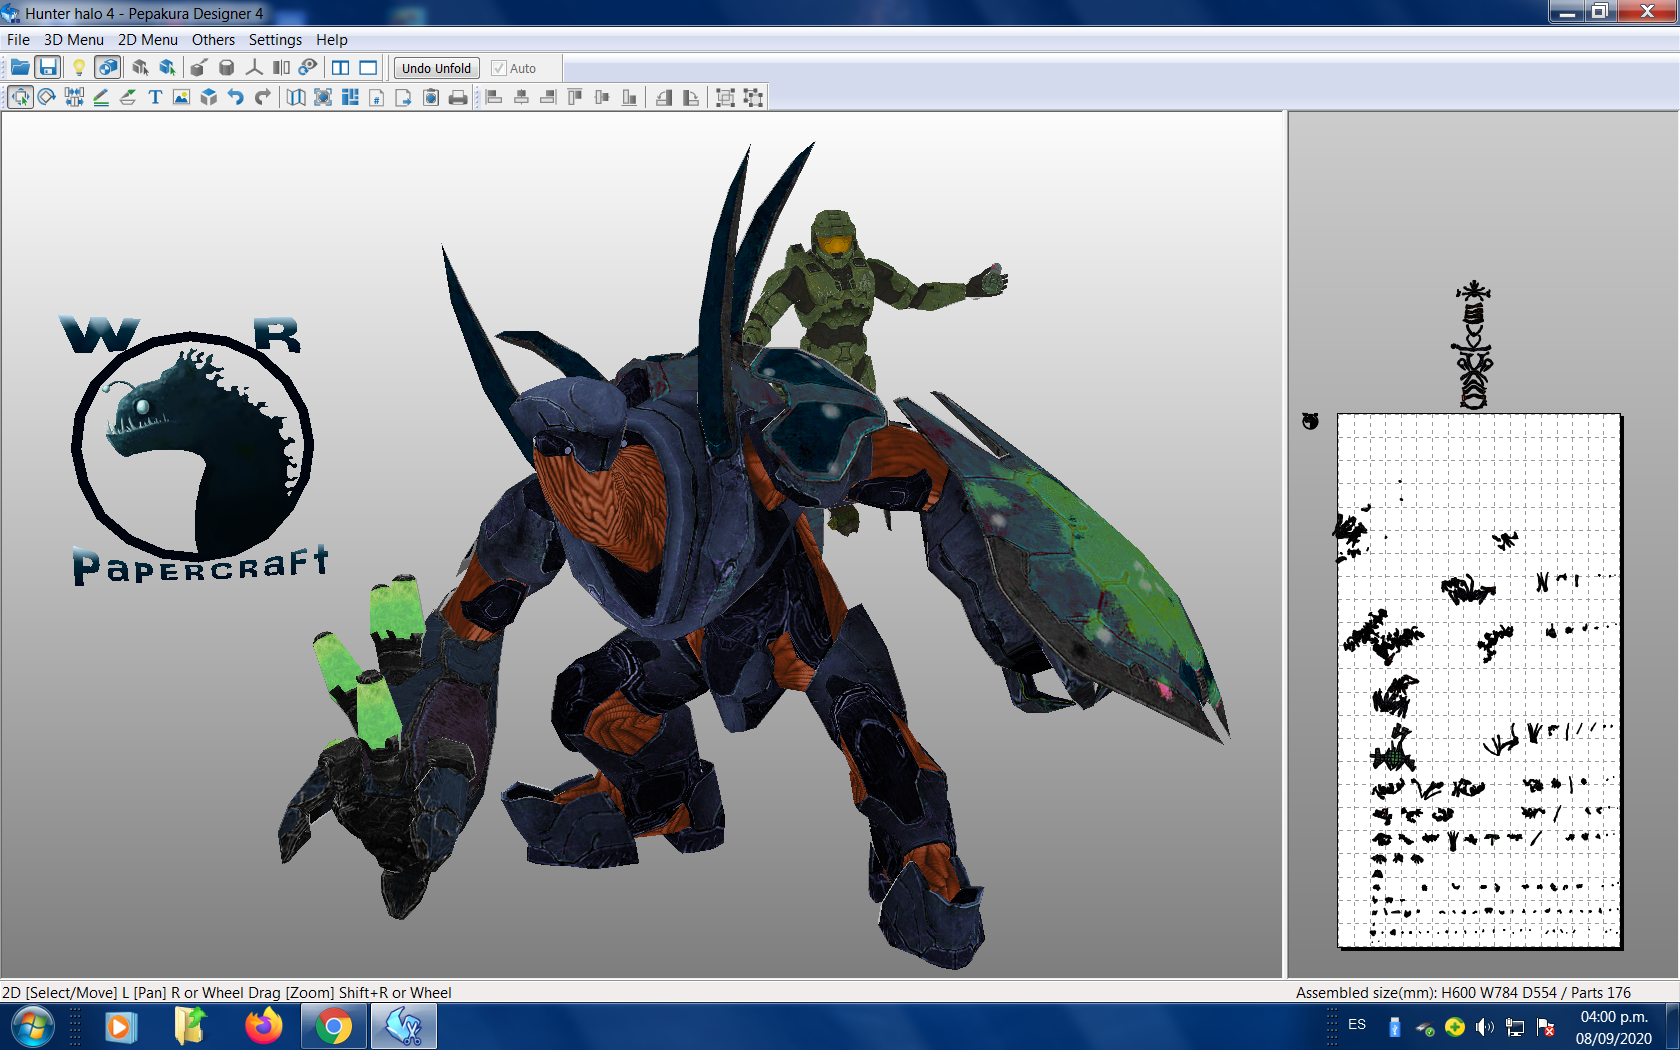Open the Settings menu

click(x=275, y=39)
